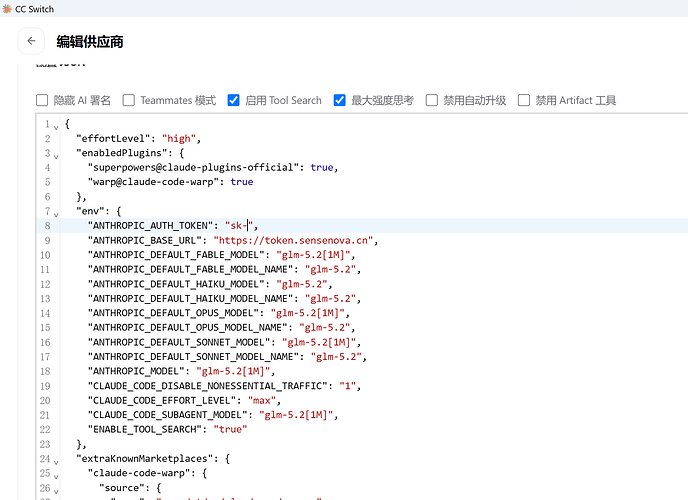
Task: Collapse the enabledPlugins fold at line 3
Action: pos(56,156)
